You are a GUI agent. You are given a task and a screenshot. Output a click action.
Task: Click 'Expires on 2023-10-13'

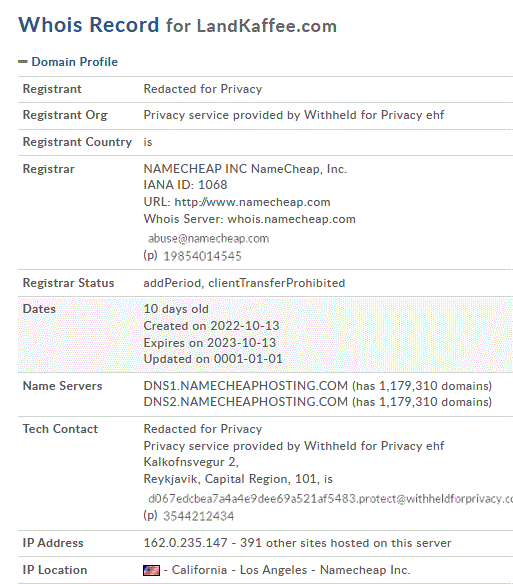coord(210,343)
